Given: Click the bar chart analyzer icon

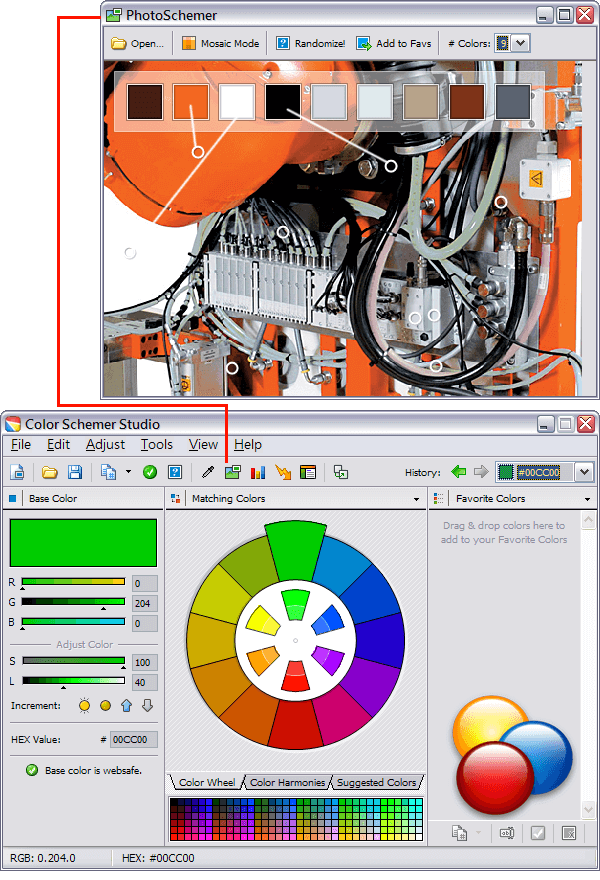Looking at the screenshot, I should point(258,472).
